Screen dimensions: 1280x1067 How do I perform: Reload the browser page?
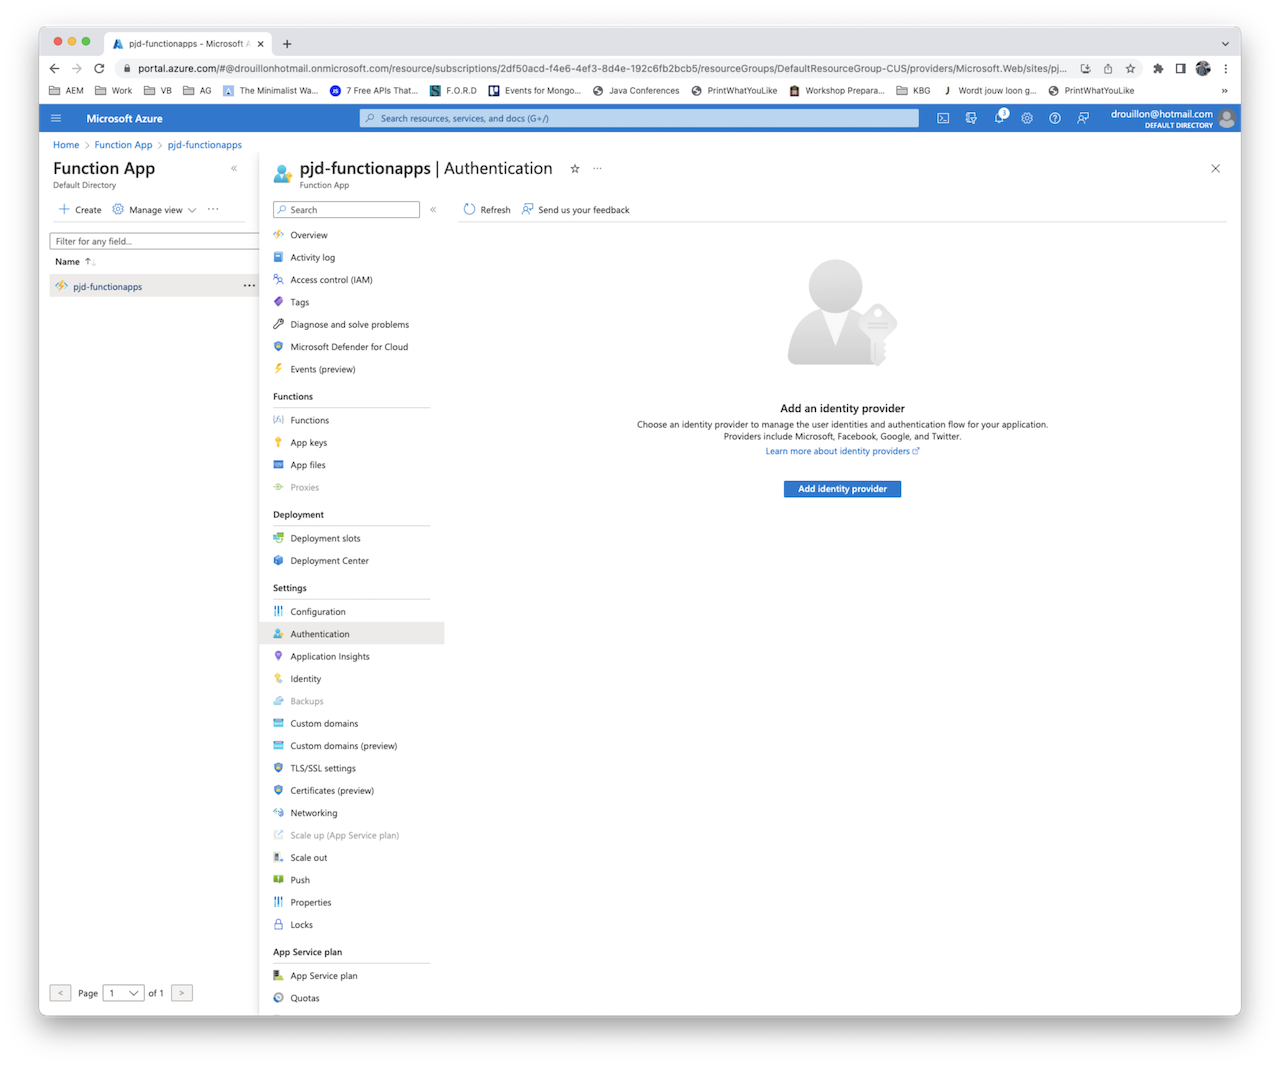(x=99, y=68)
